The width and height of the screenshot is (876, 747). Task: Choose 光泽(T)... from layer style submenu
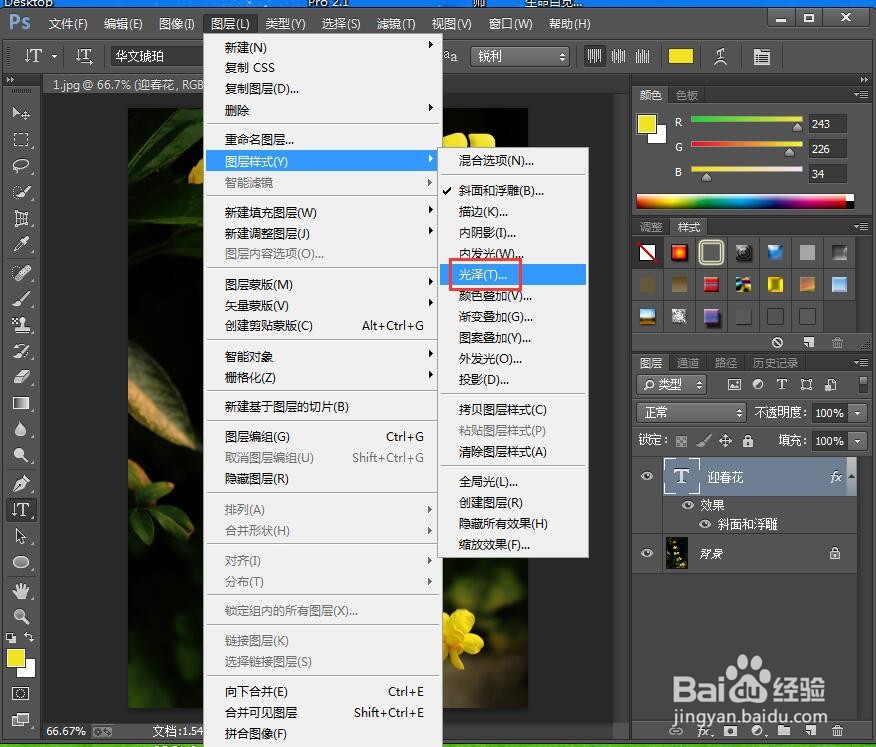coord(513,274)
